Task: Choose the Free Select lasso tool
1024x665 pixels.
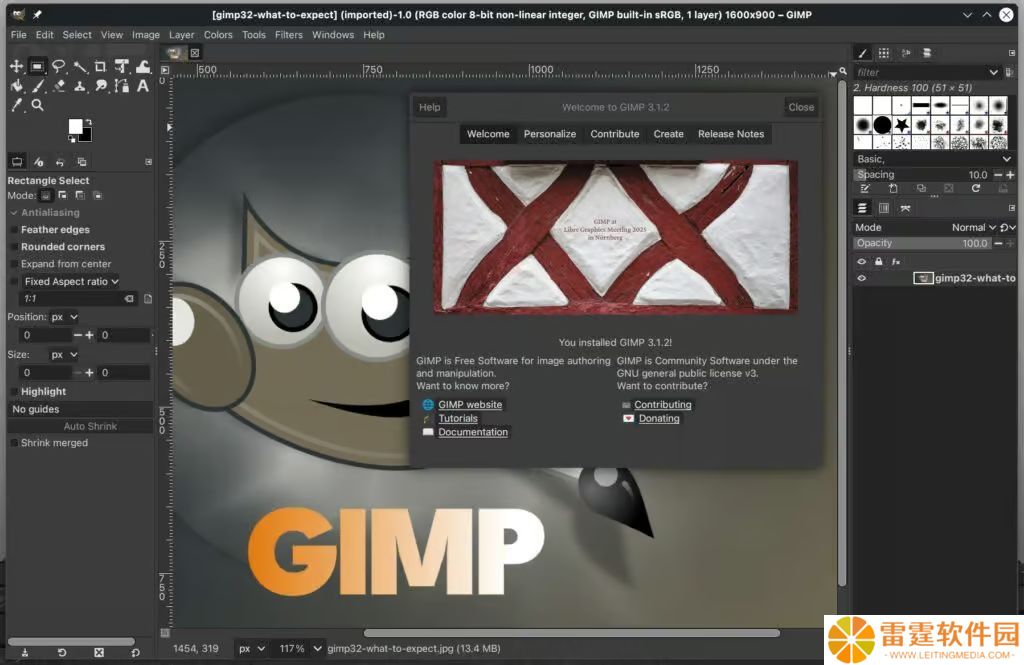Action: pos(59,66)
